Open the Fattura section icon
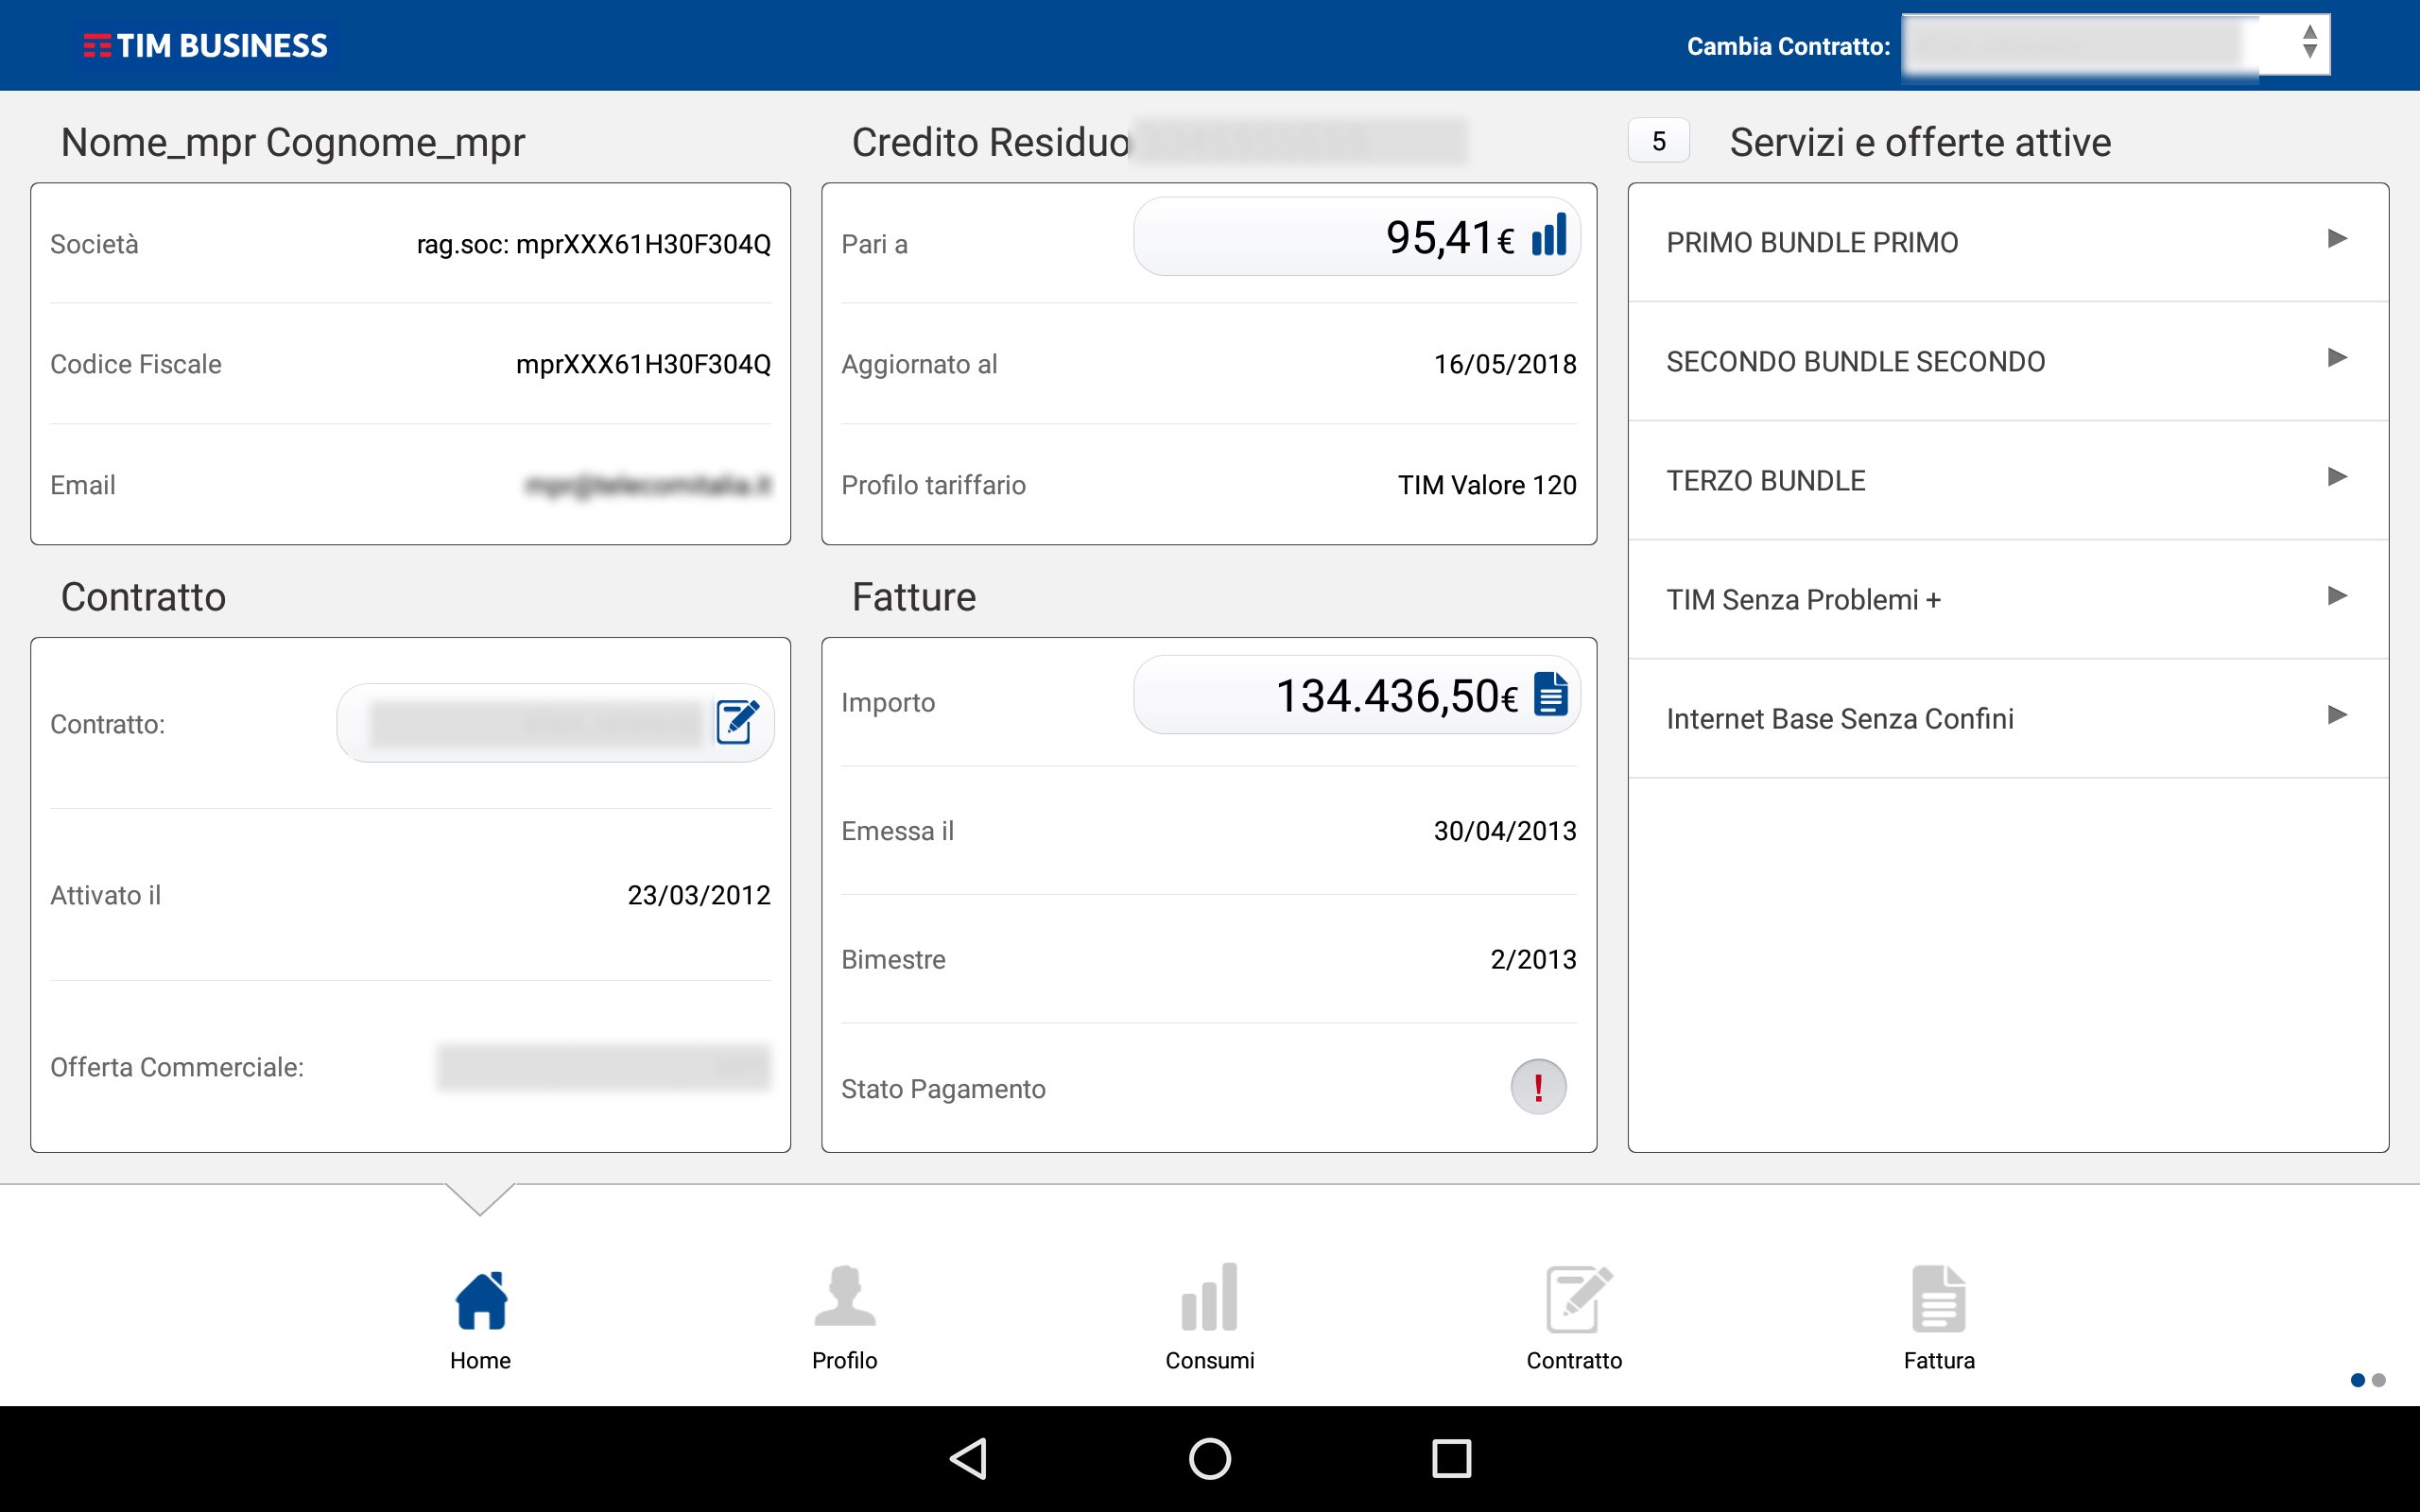The height and width of the screenshot is (1512, 2420). click(x=1938, y=1300)
